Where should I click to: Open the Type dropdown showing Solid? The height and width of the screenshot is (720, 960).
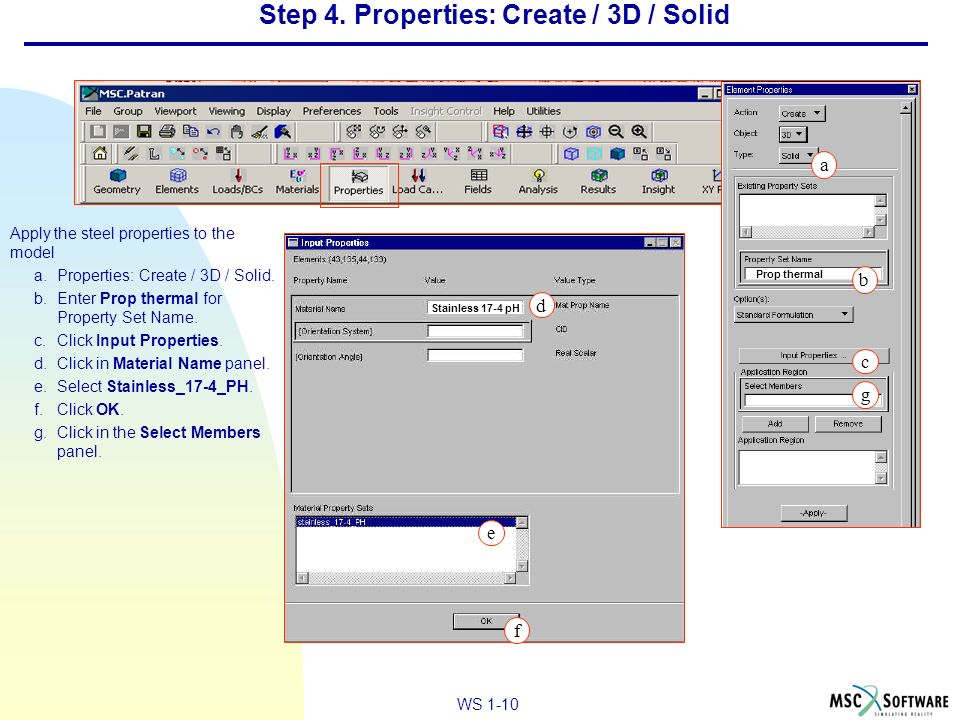pos(797,156)
